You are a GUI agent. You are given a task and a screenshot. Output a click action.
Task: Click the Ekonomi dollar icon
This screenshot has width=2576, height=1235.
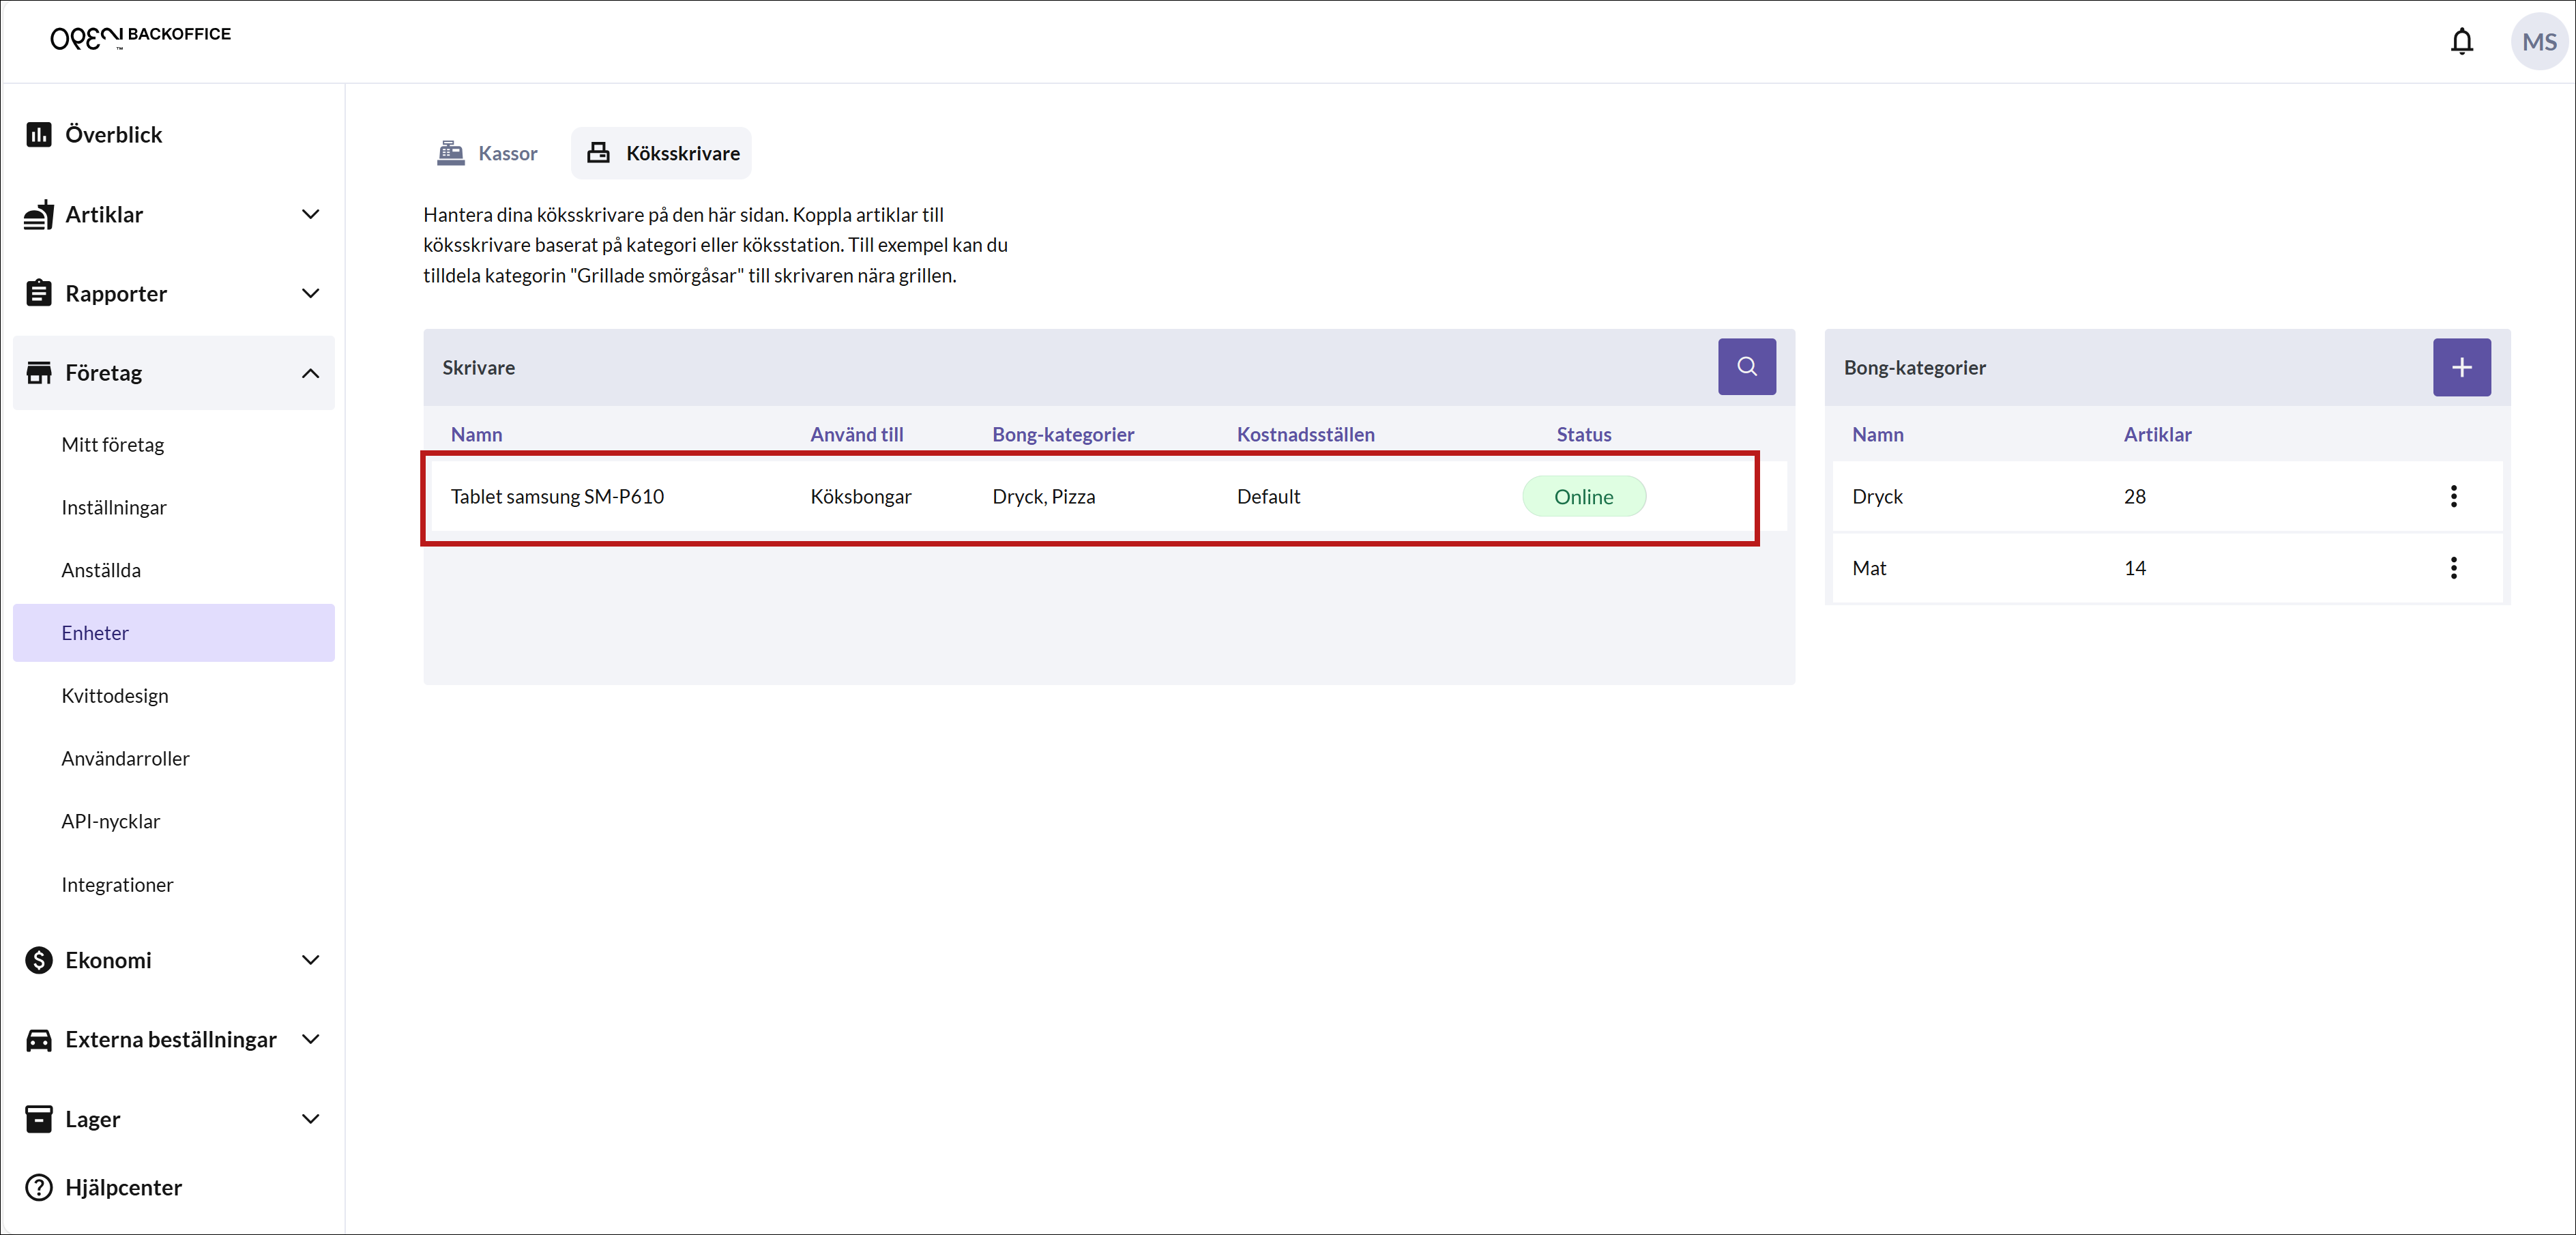click(39, 960)
